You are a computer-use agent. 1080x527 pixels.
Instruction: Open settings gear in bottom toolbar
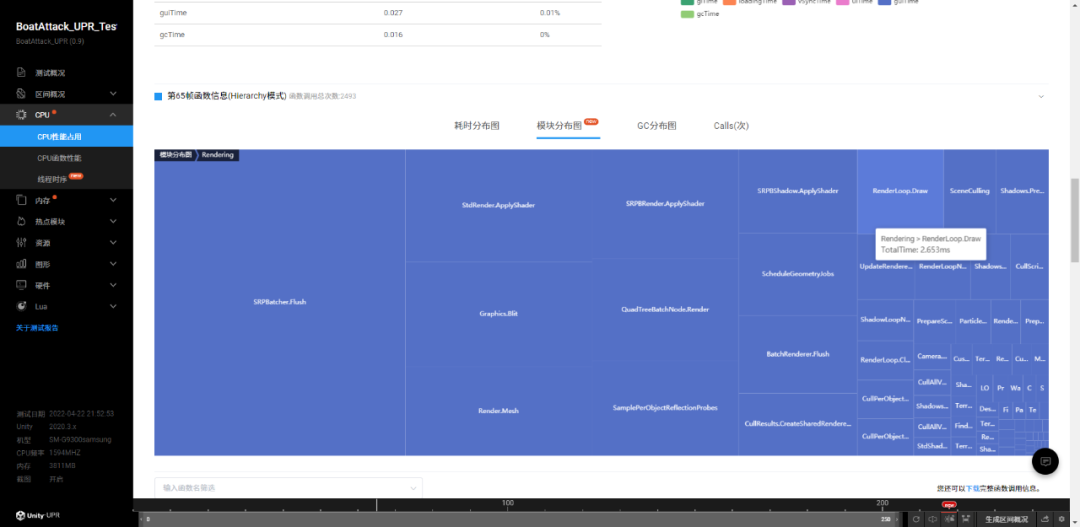[1062, 519]
